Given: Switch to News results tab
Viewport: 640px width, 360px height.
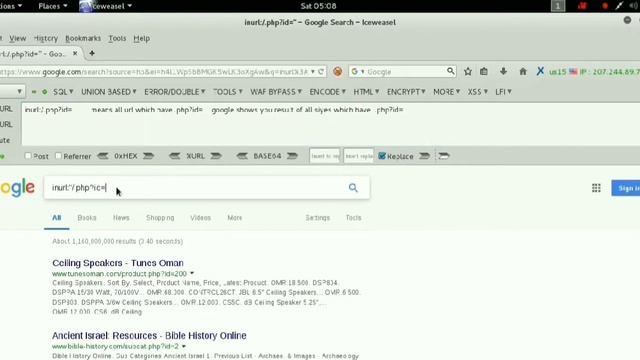Looking at the screenshot, I should pos(121,218).
